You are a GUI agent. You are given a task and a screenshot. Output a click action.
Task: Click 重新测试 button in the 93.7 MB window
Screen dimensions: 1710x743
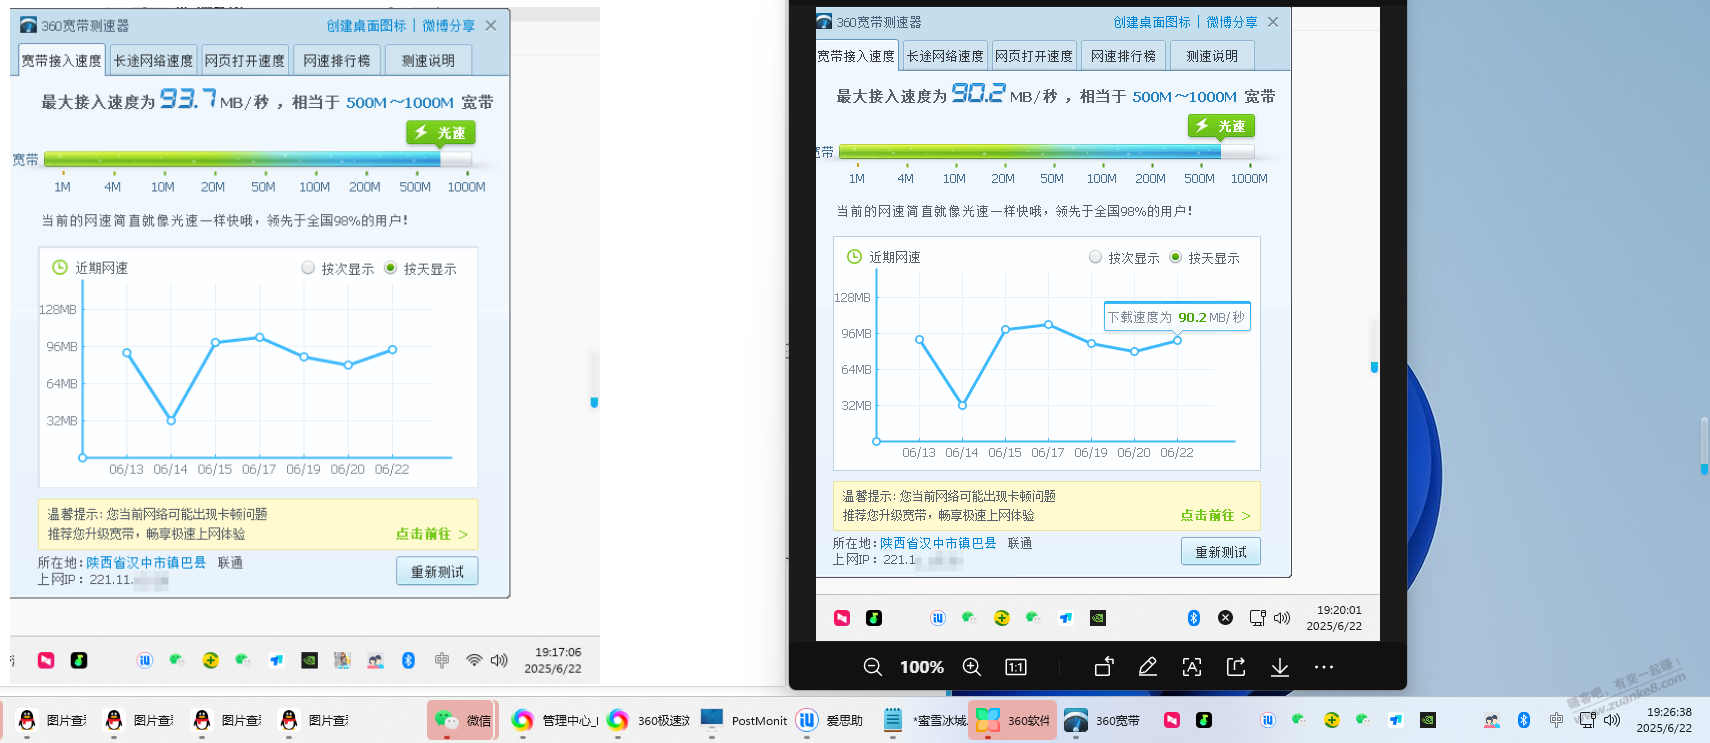click(437, 571)
